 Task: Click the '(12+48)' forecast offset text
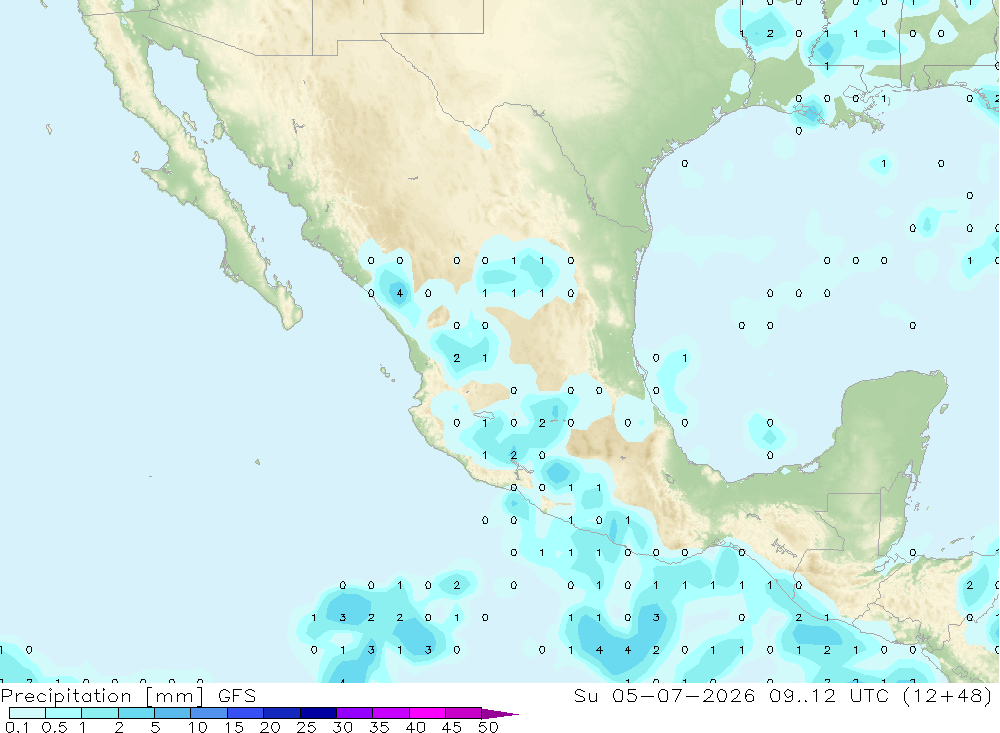[x=947, y=696]
